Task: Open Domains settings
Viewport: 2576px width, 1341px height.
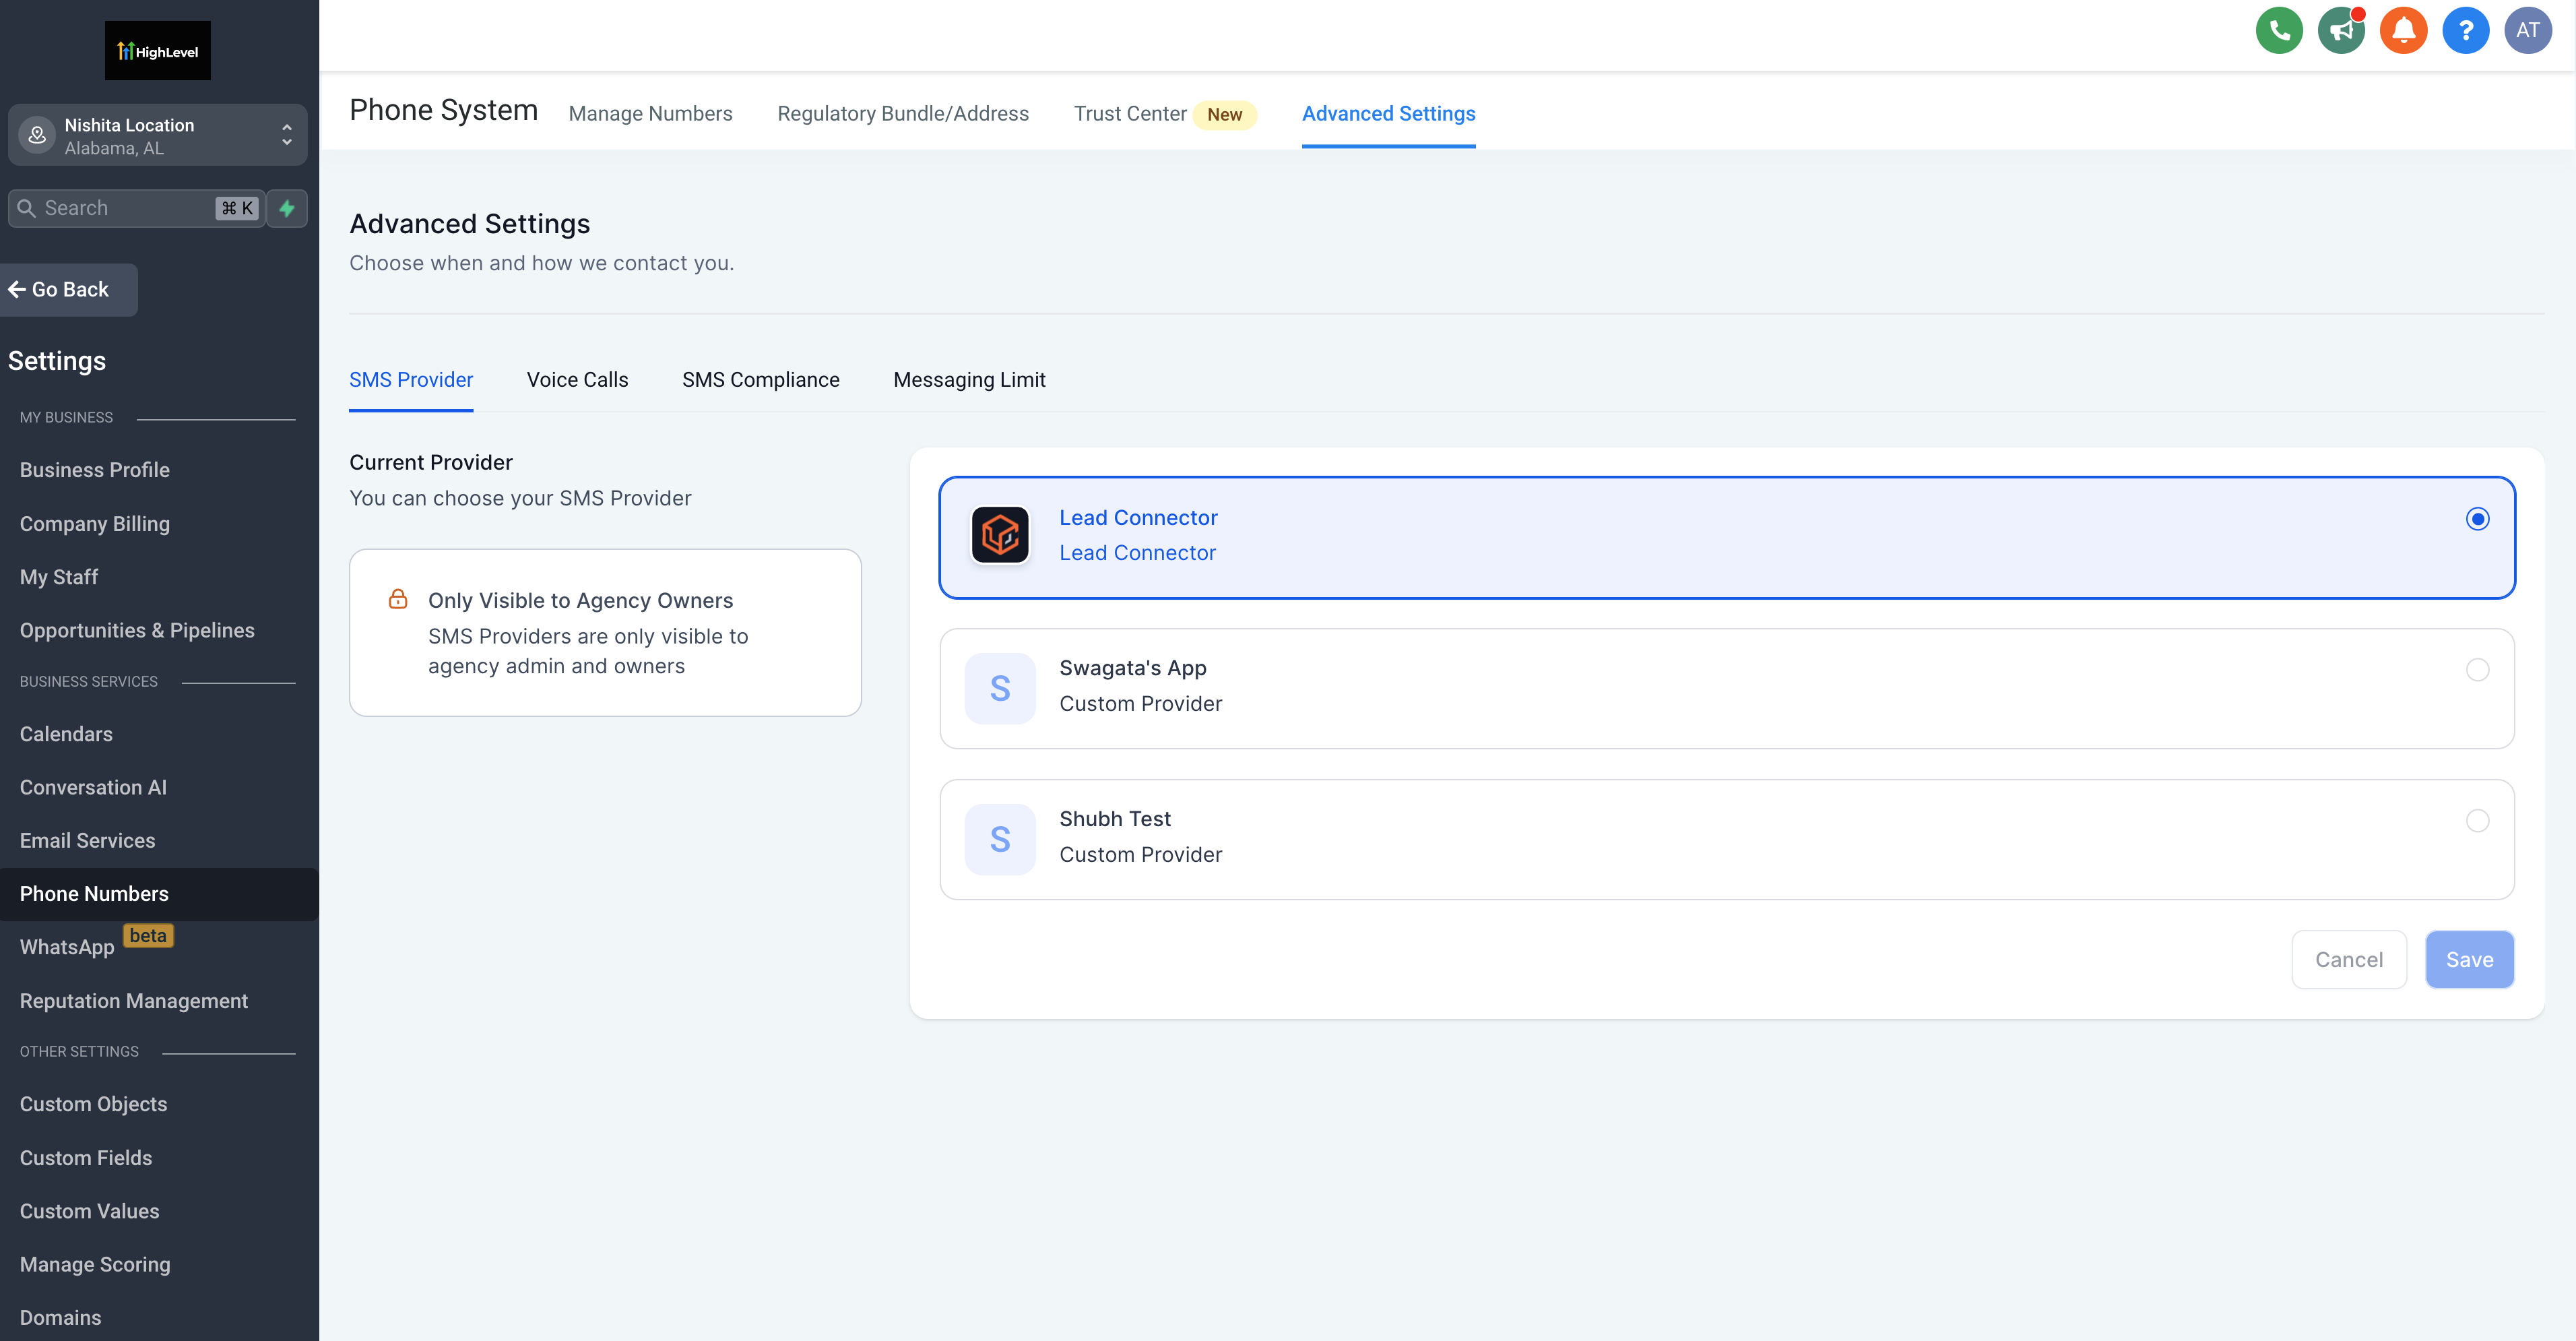Action: (x=61, y=1317)
